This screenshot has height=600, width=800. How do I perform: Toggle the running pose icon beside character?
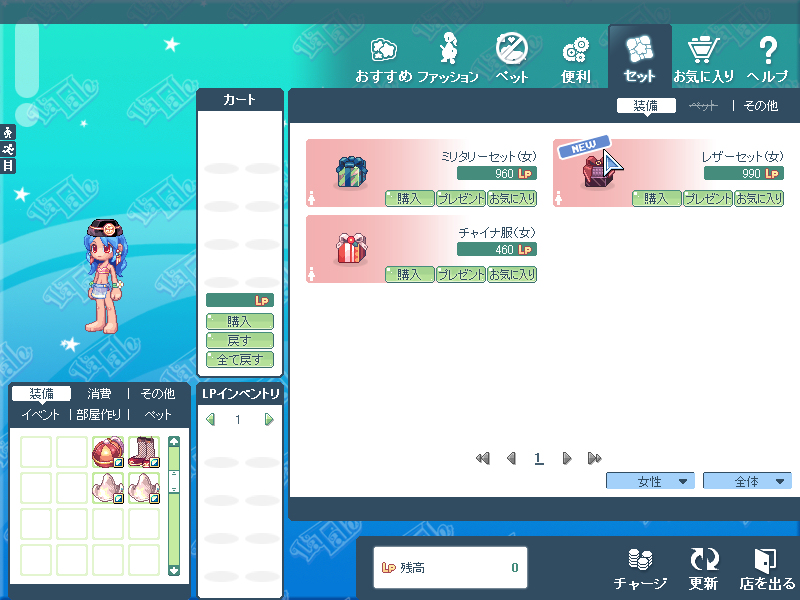pos(8,149)
